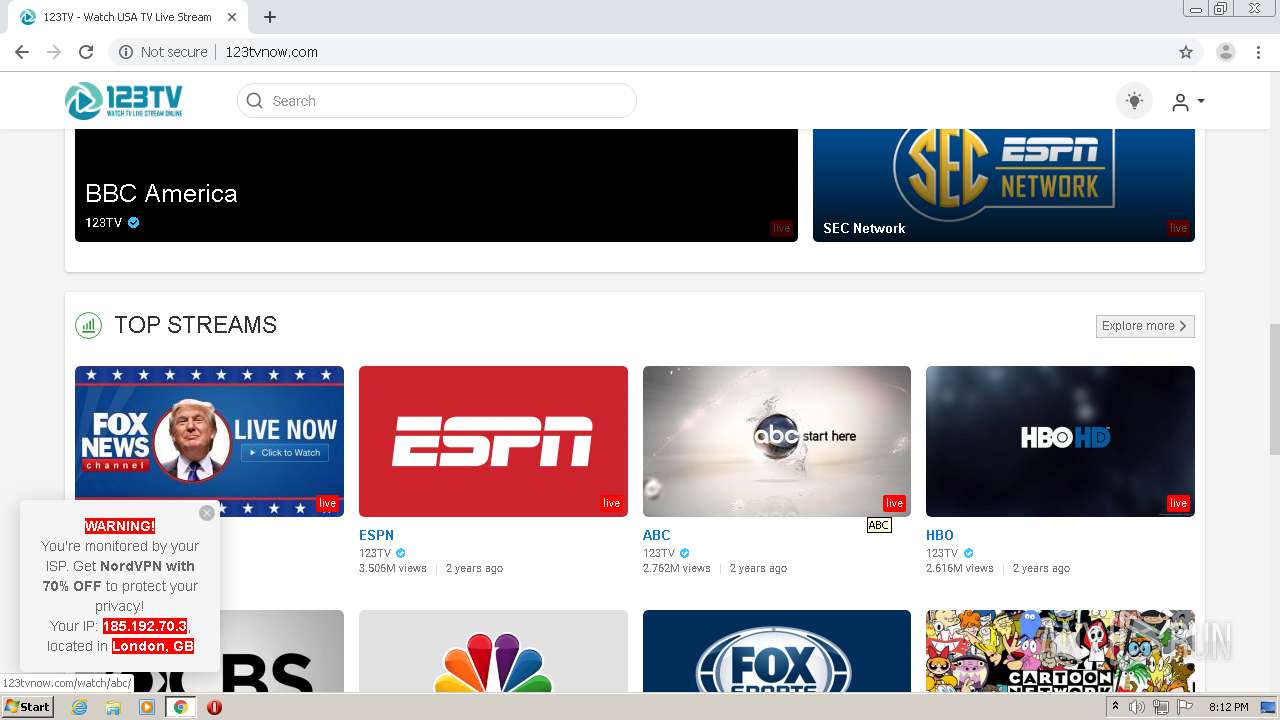Click the network tray icon
Image resolution: width=1280 pixels, height=720 pixels.
(1161, 707)
